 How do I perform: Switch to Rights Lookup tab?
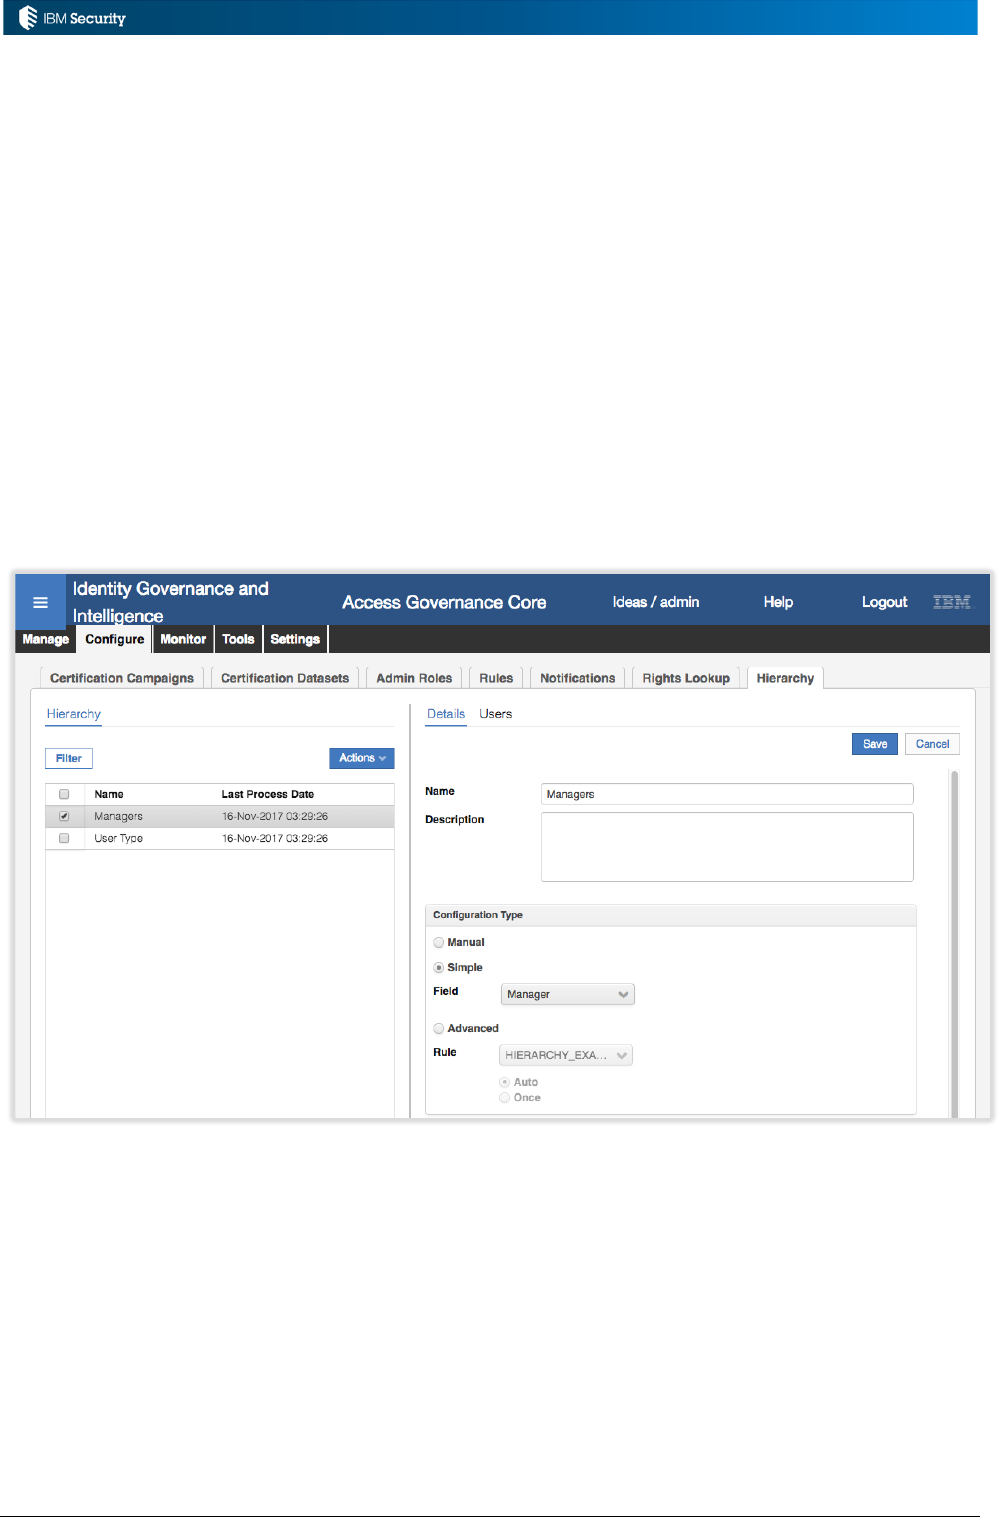coord(686,678)
